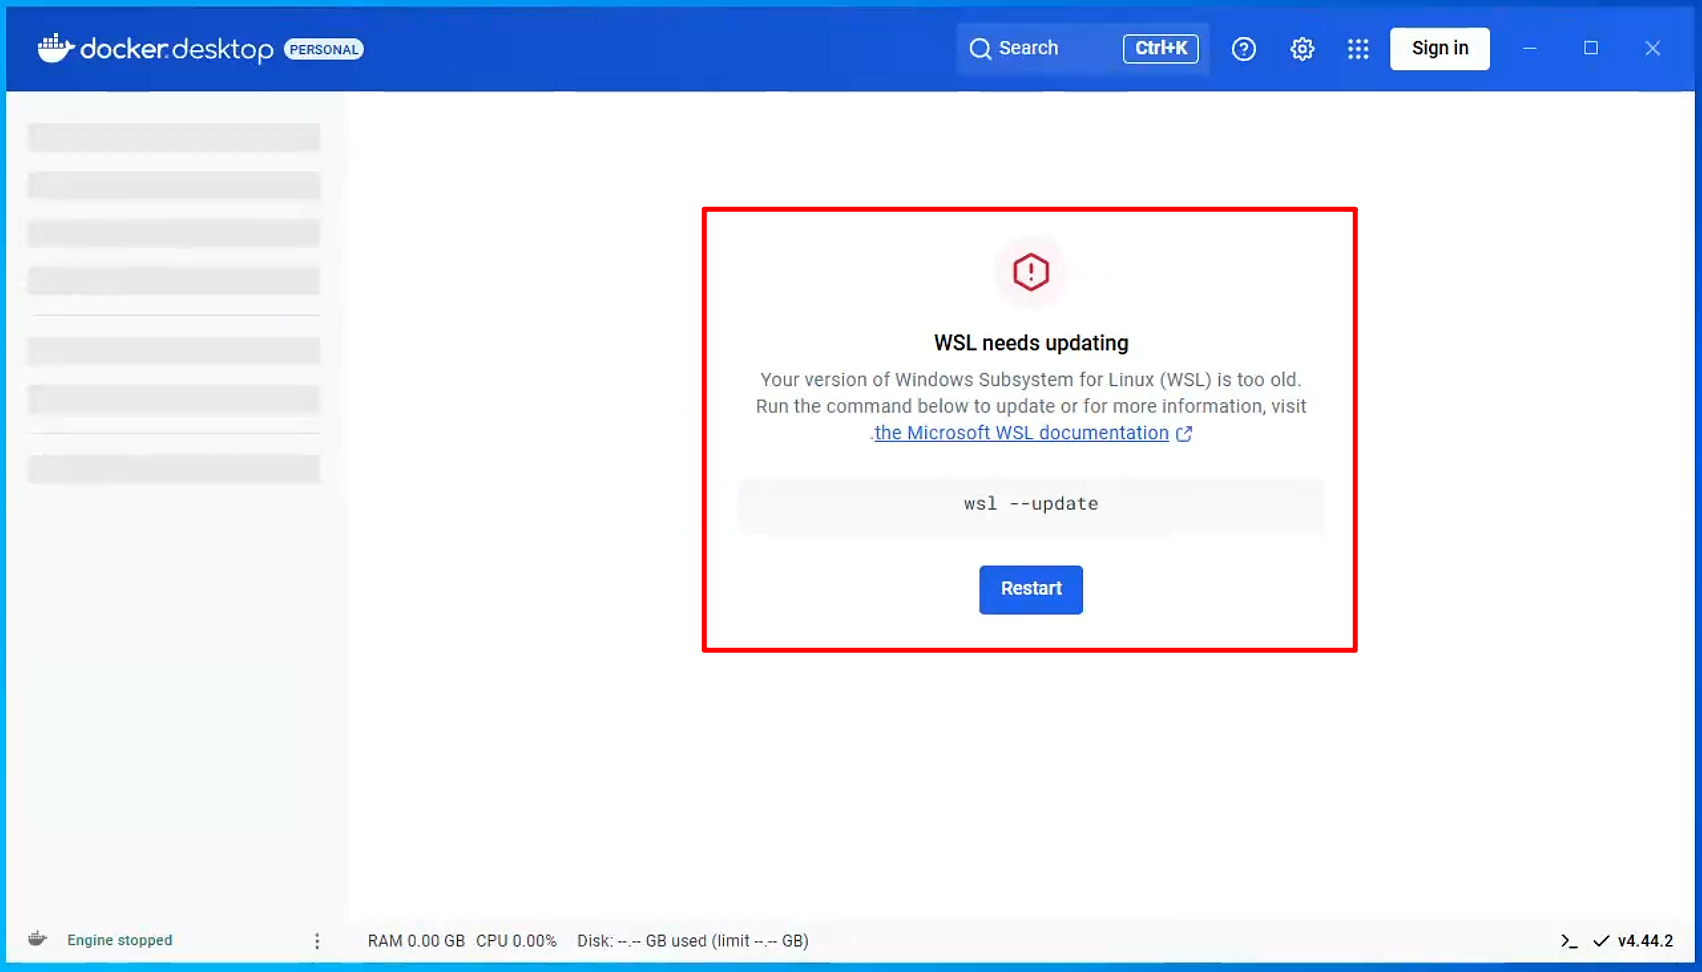This screenshot has height=972, width=1702.
Task: Click the v4.44.2 version label
Action: (x=1645, y=941)
